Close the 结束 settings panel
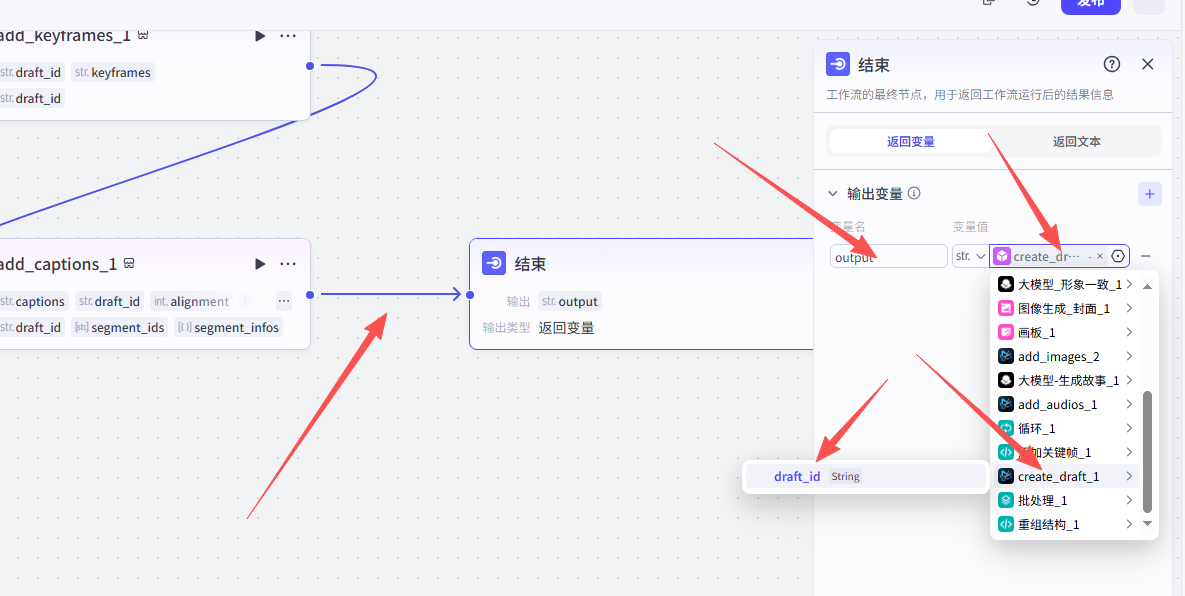This screenshot has height=596, width=1185. [x=1147, y=64]
